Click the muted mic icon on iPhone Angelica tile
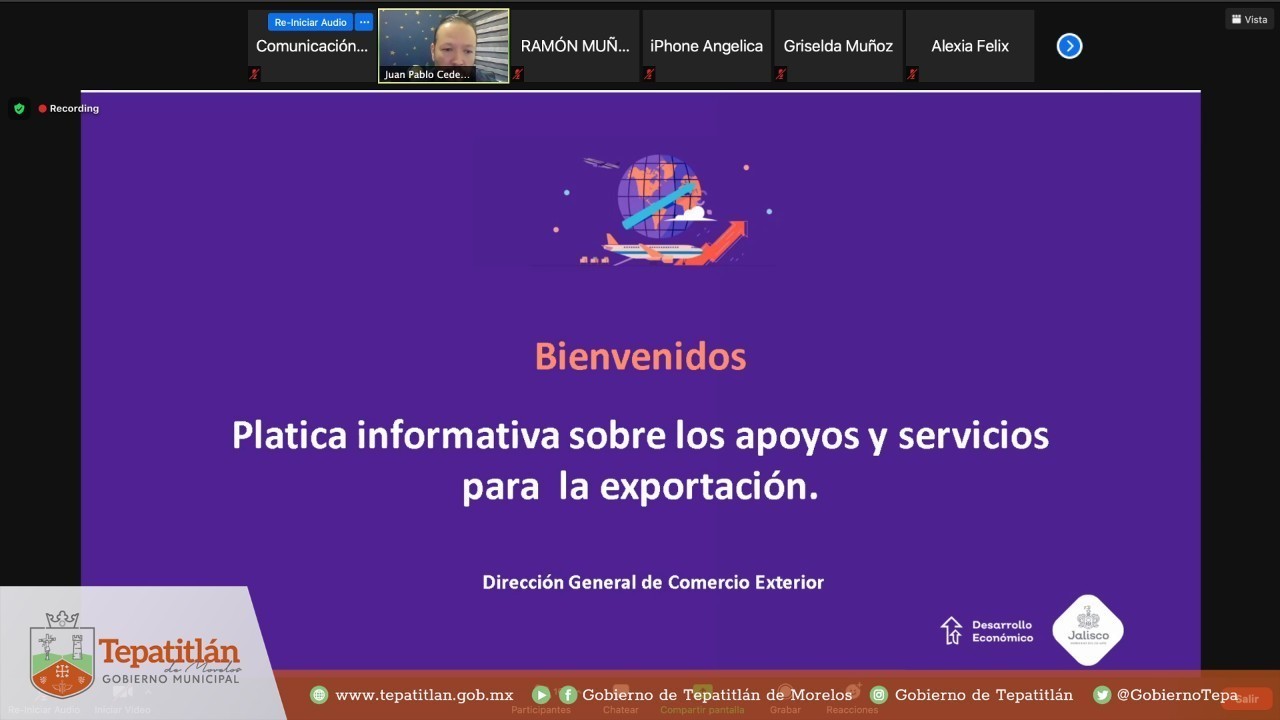Viewport: 1280px width, 720px height. pyautogui.click(x=649, y=74)
